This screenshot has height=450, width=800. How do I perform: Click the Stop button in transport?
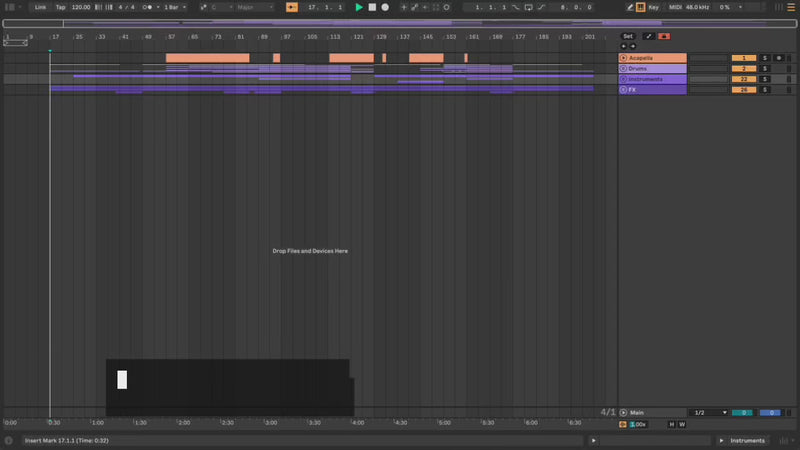(x=372, y=7)
